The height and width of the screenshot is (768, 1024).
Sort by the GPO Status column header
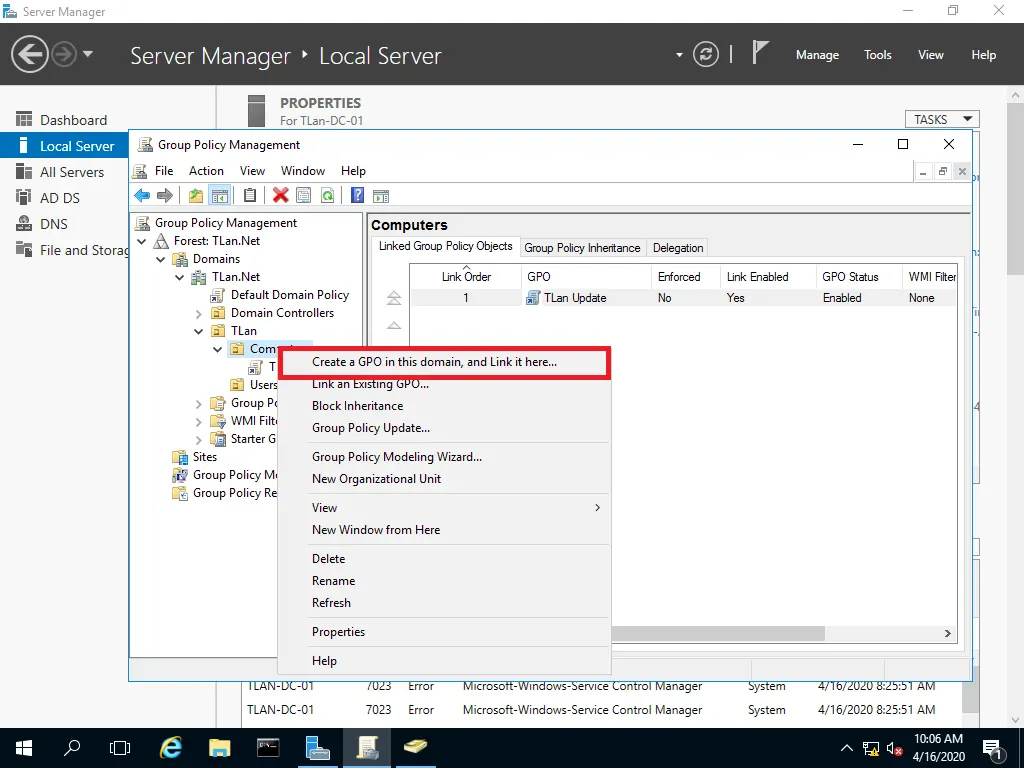coord(858,276)
